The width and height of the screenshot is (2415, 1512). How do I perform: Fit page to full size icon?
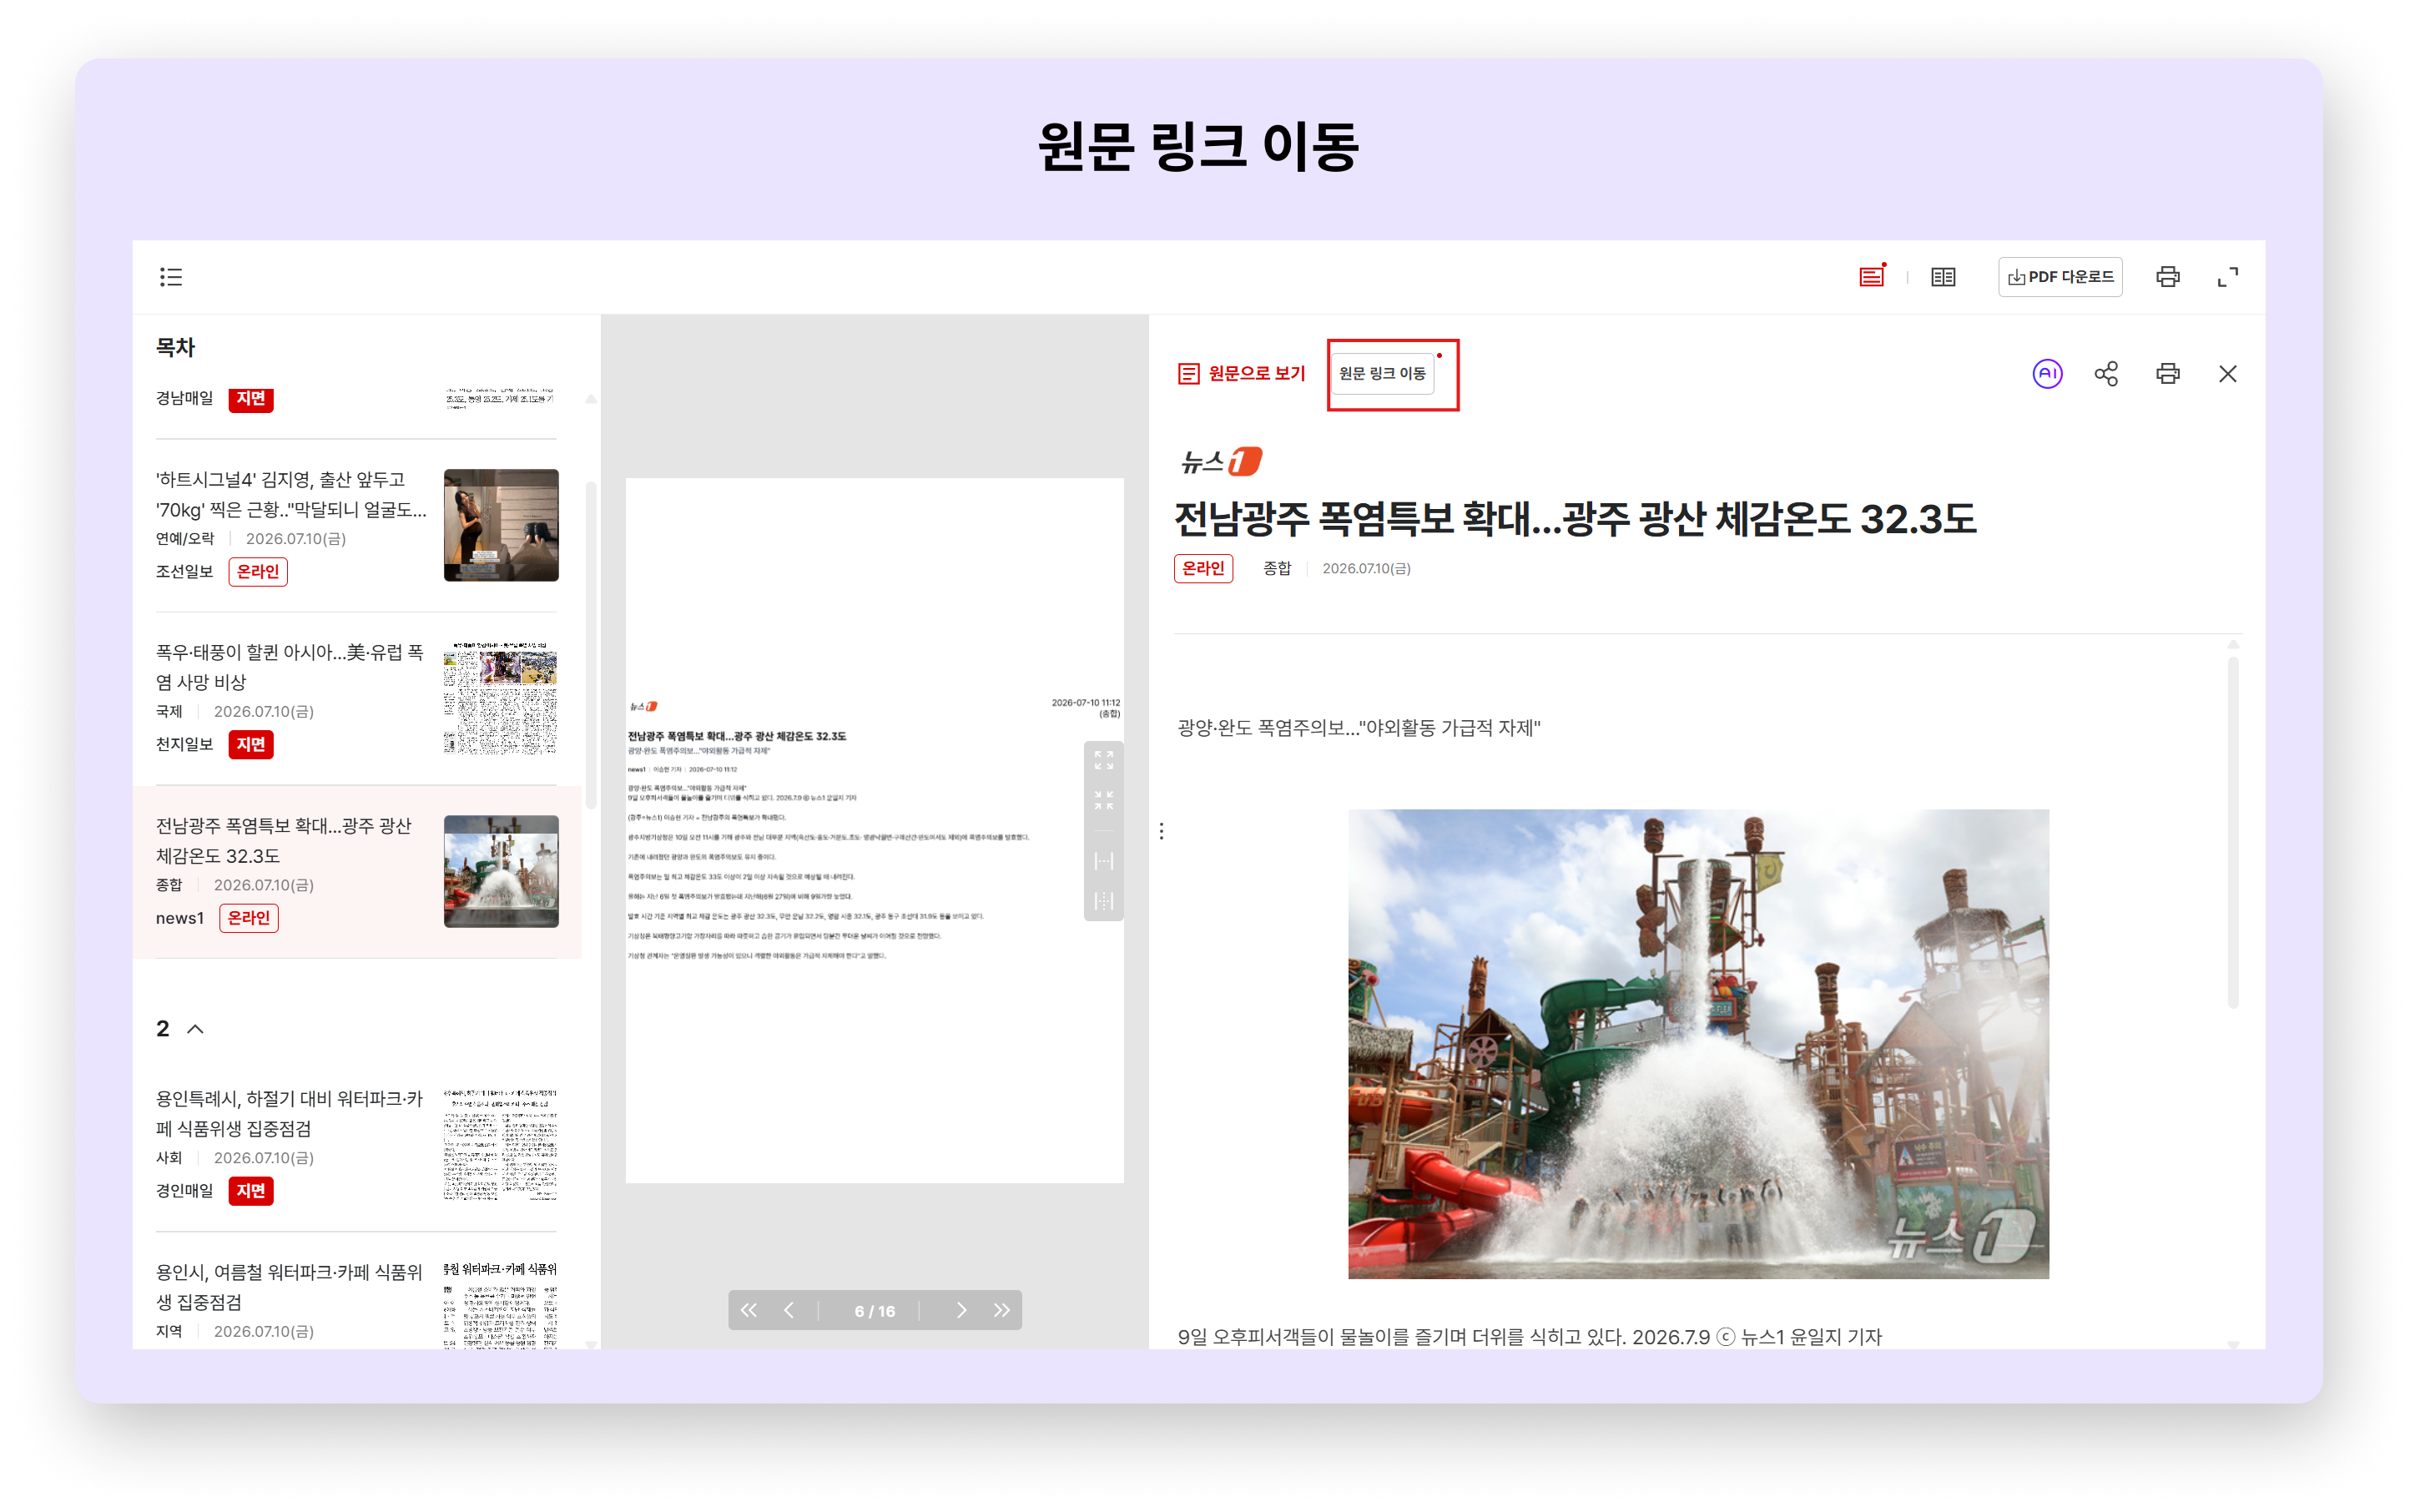coord(1103,900)
